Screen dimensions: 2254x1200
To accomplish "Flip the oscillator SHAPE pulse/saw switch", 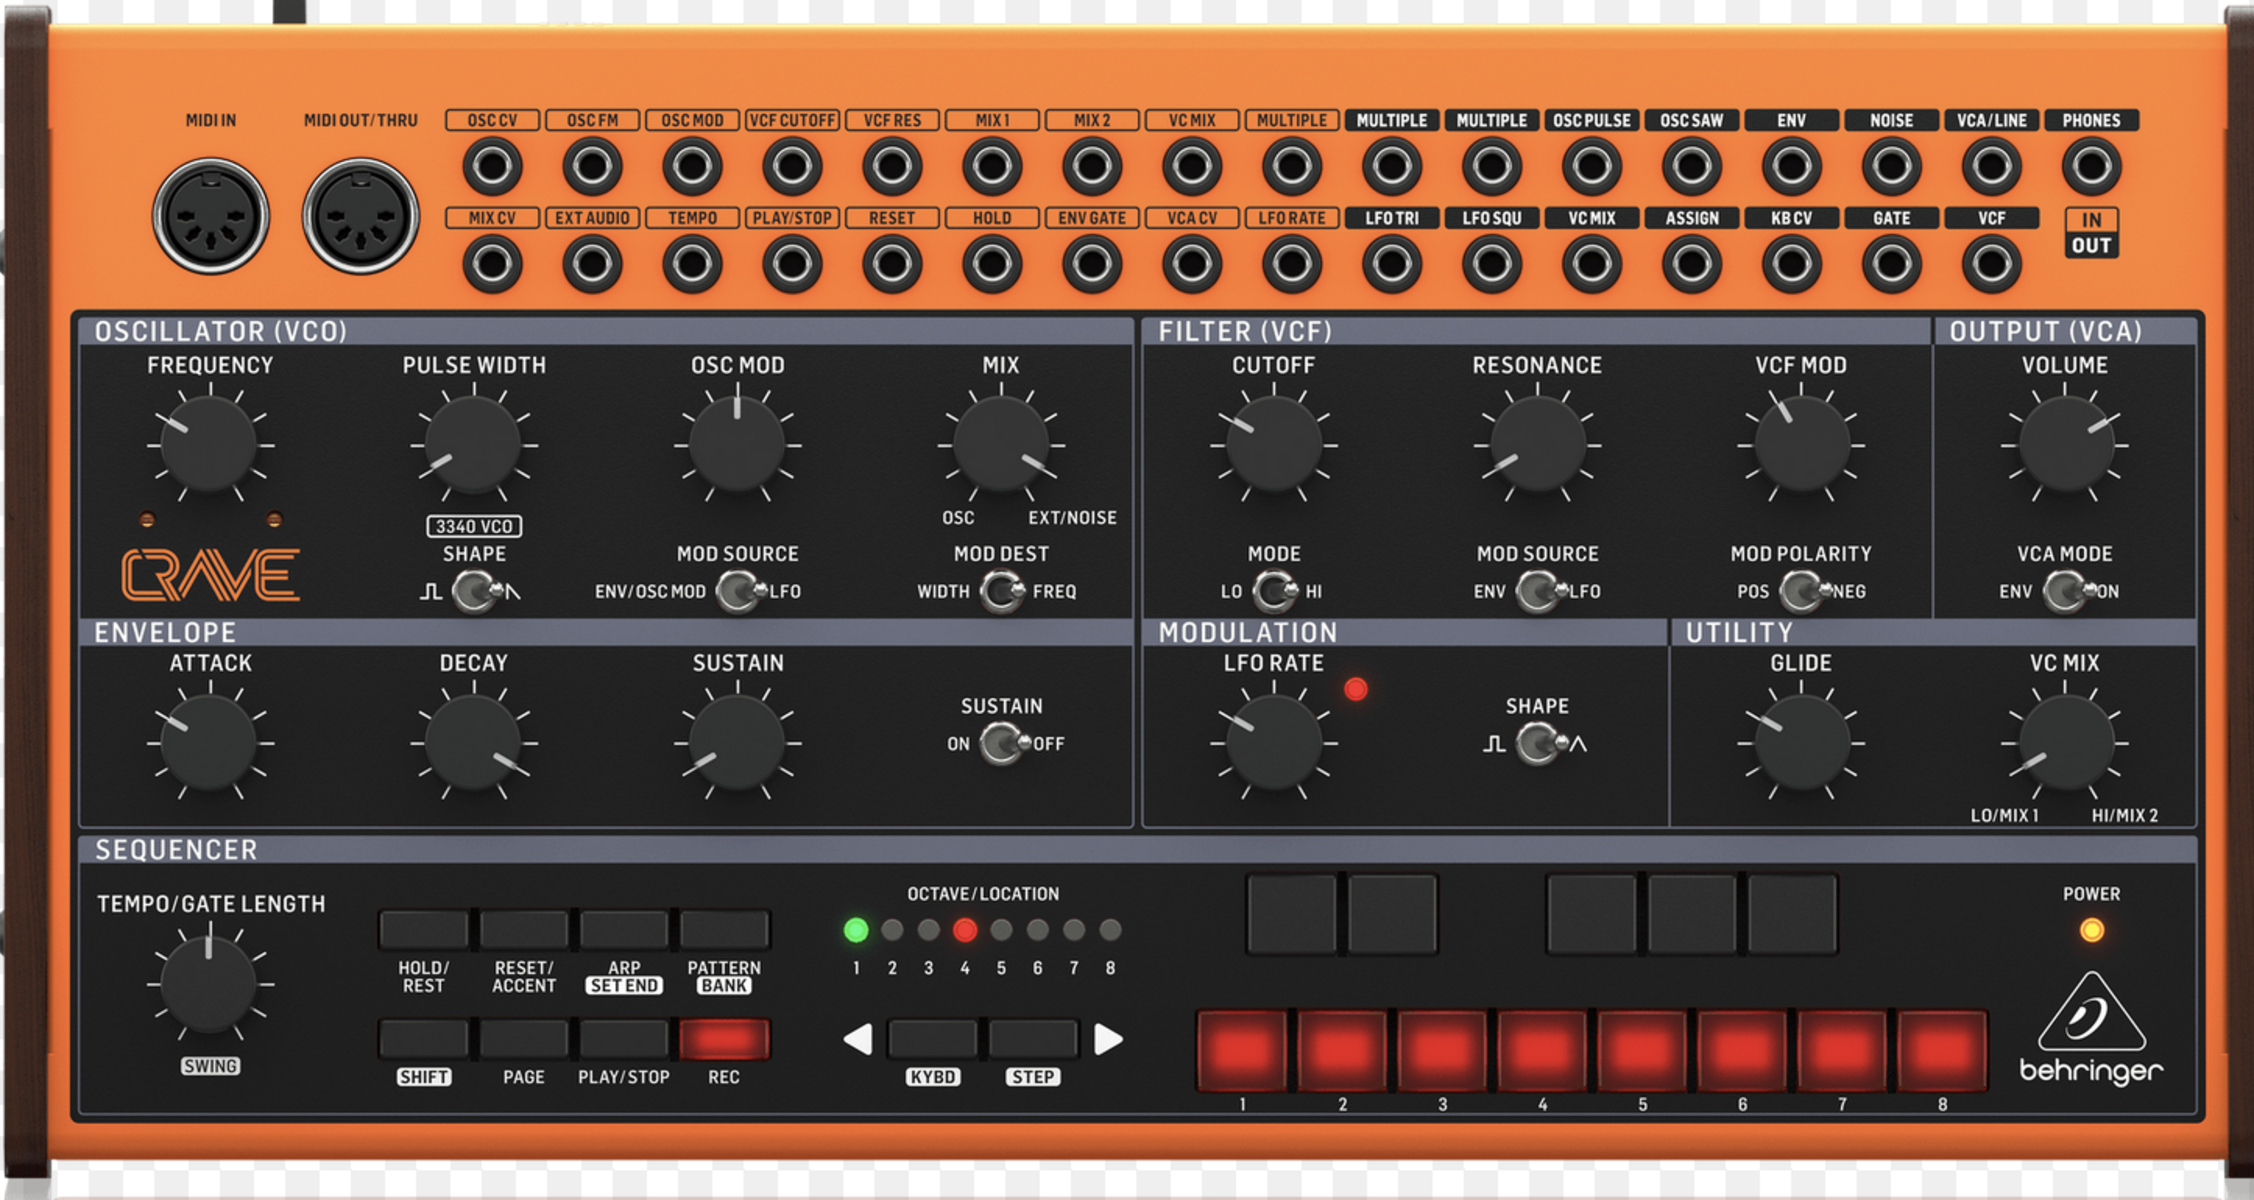I will click(x=475, y=592).
